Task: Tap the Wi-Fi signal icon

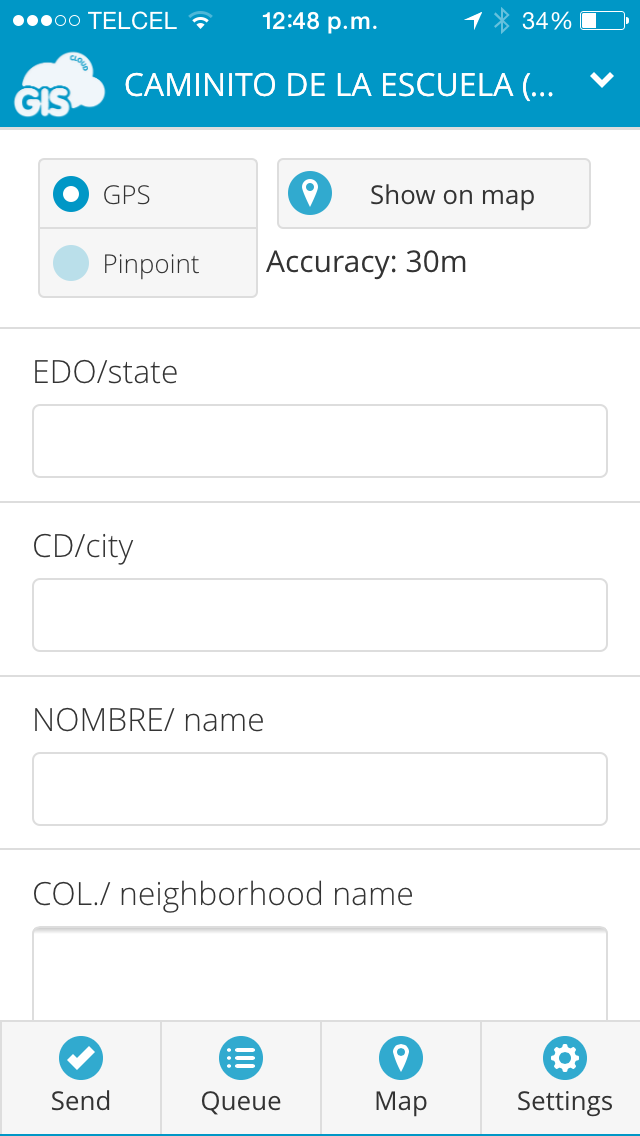Action: click(201, 21)
